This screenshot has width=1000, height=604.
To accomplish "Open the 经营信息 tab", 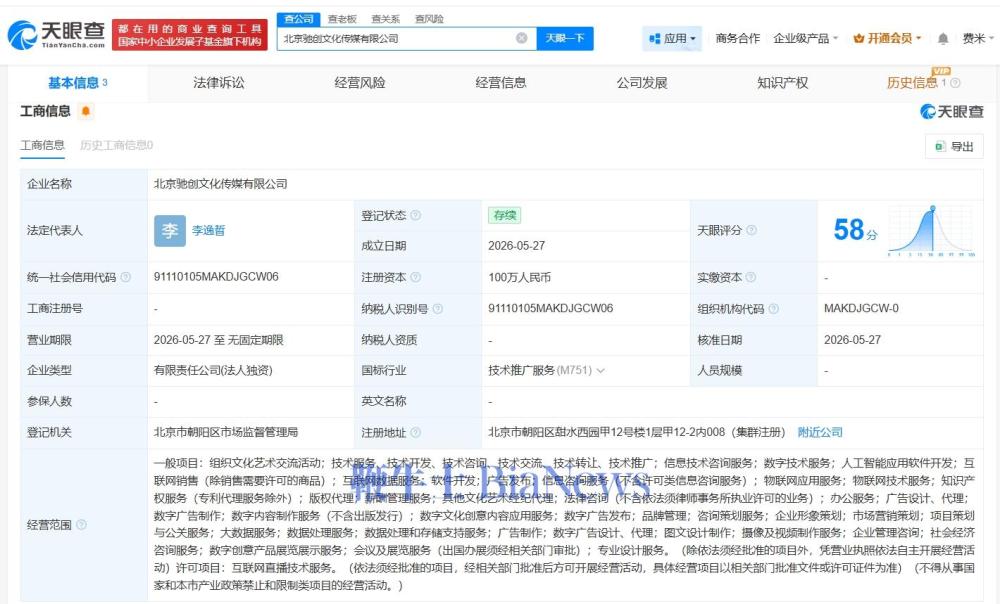I will click(x=501, y=83).
